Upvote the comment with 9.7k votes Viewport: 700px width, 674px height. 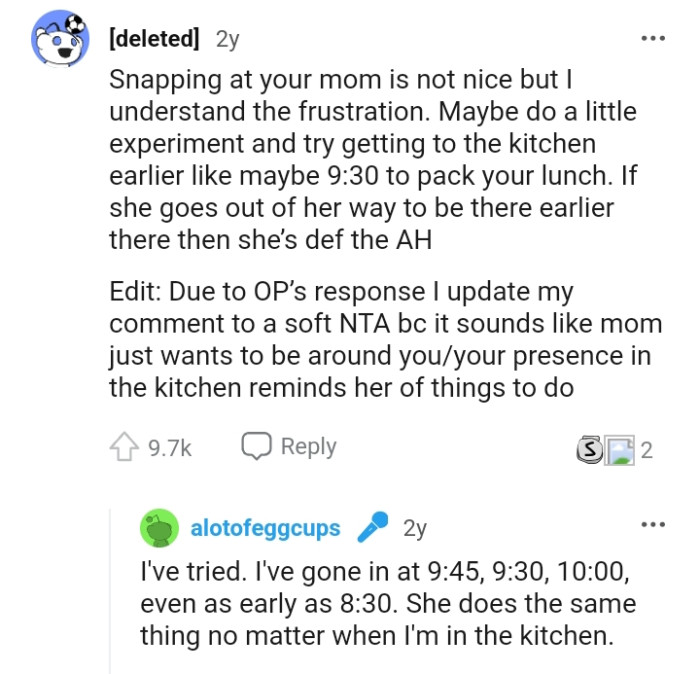(x=125, y=447)
